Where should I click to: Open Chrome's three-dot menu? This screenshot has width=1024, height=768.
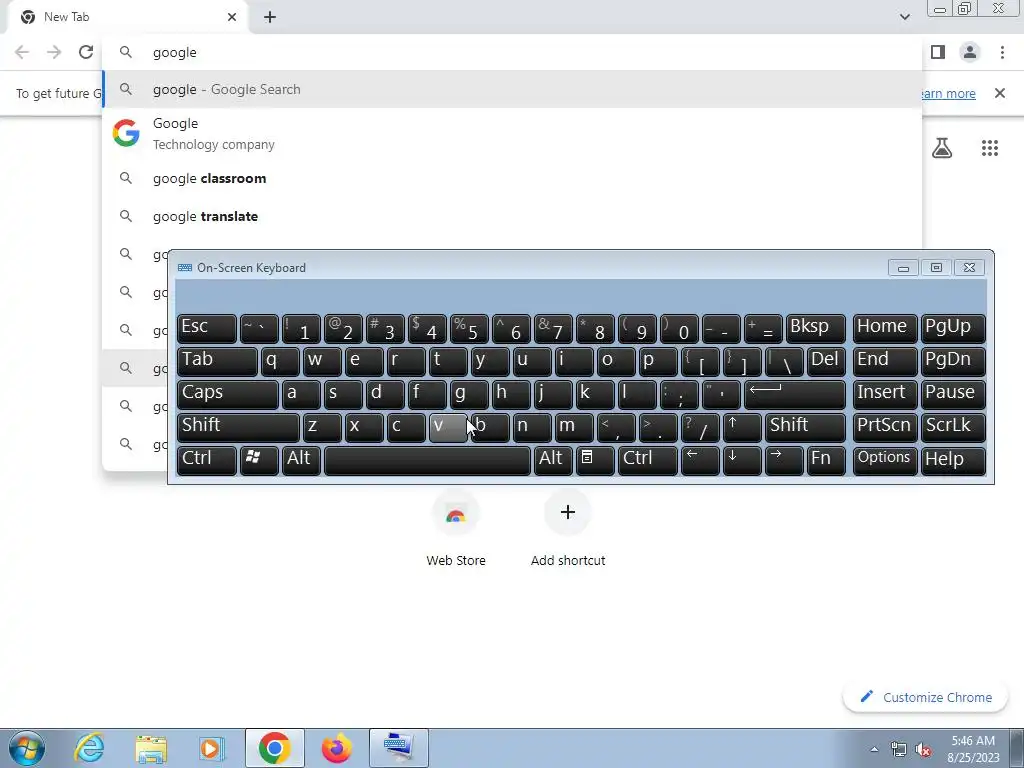[x=1002, y=52]
